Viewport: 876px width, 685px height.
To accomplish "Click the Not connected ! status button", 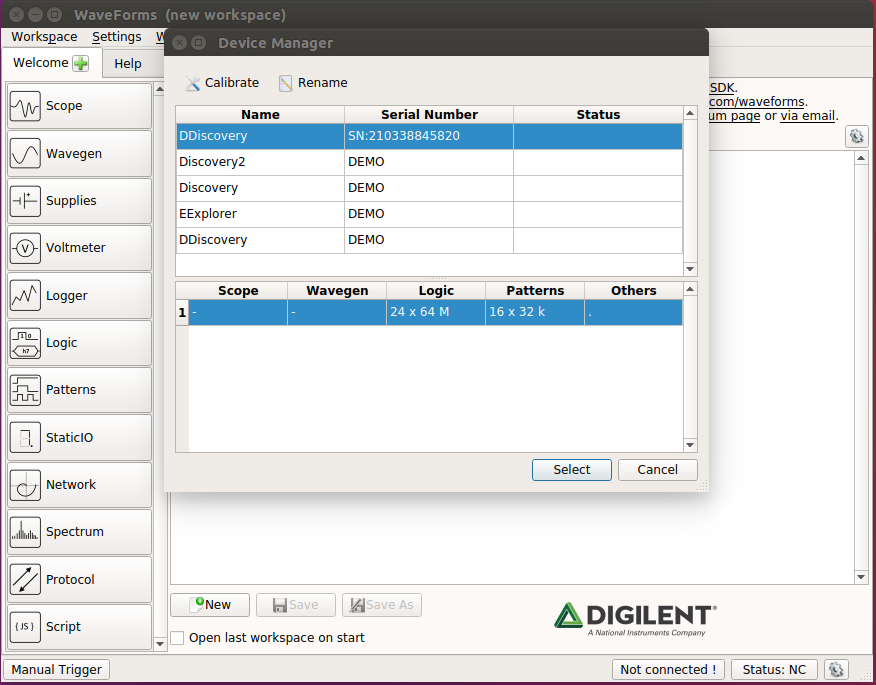I will [668, 669].
